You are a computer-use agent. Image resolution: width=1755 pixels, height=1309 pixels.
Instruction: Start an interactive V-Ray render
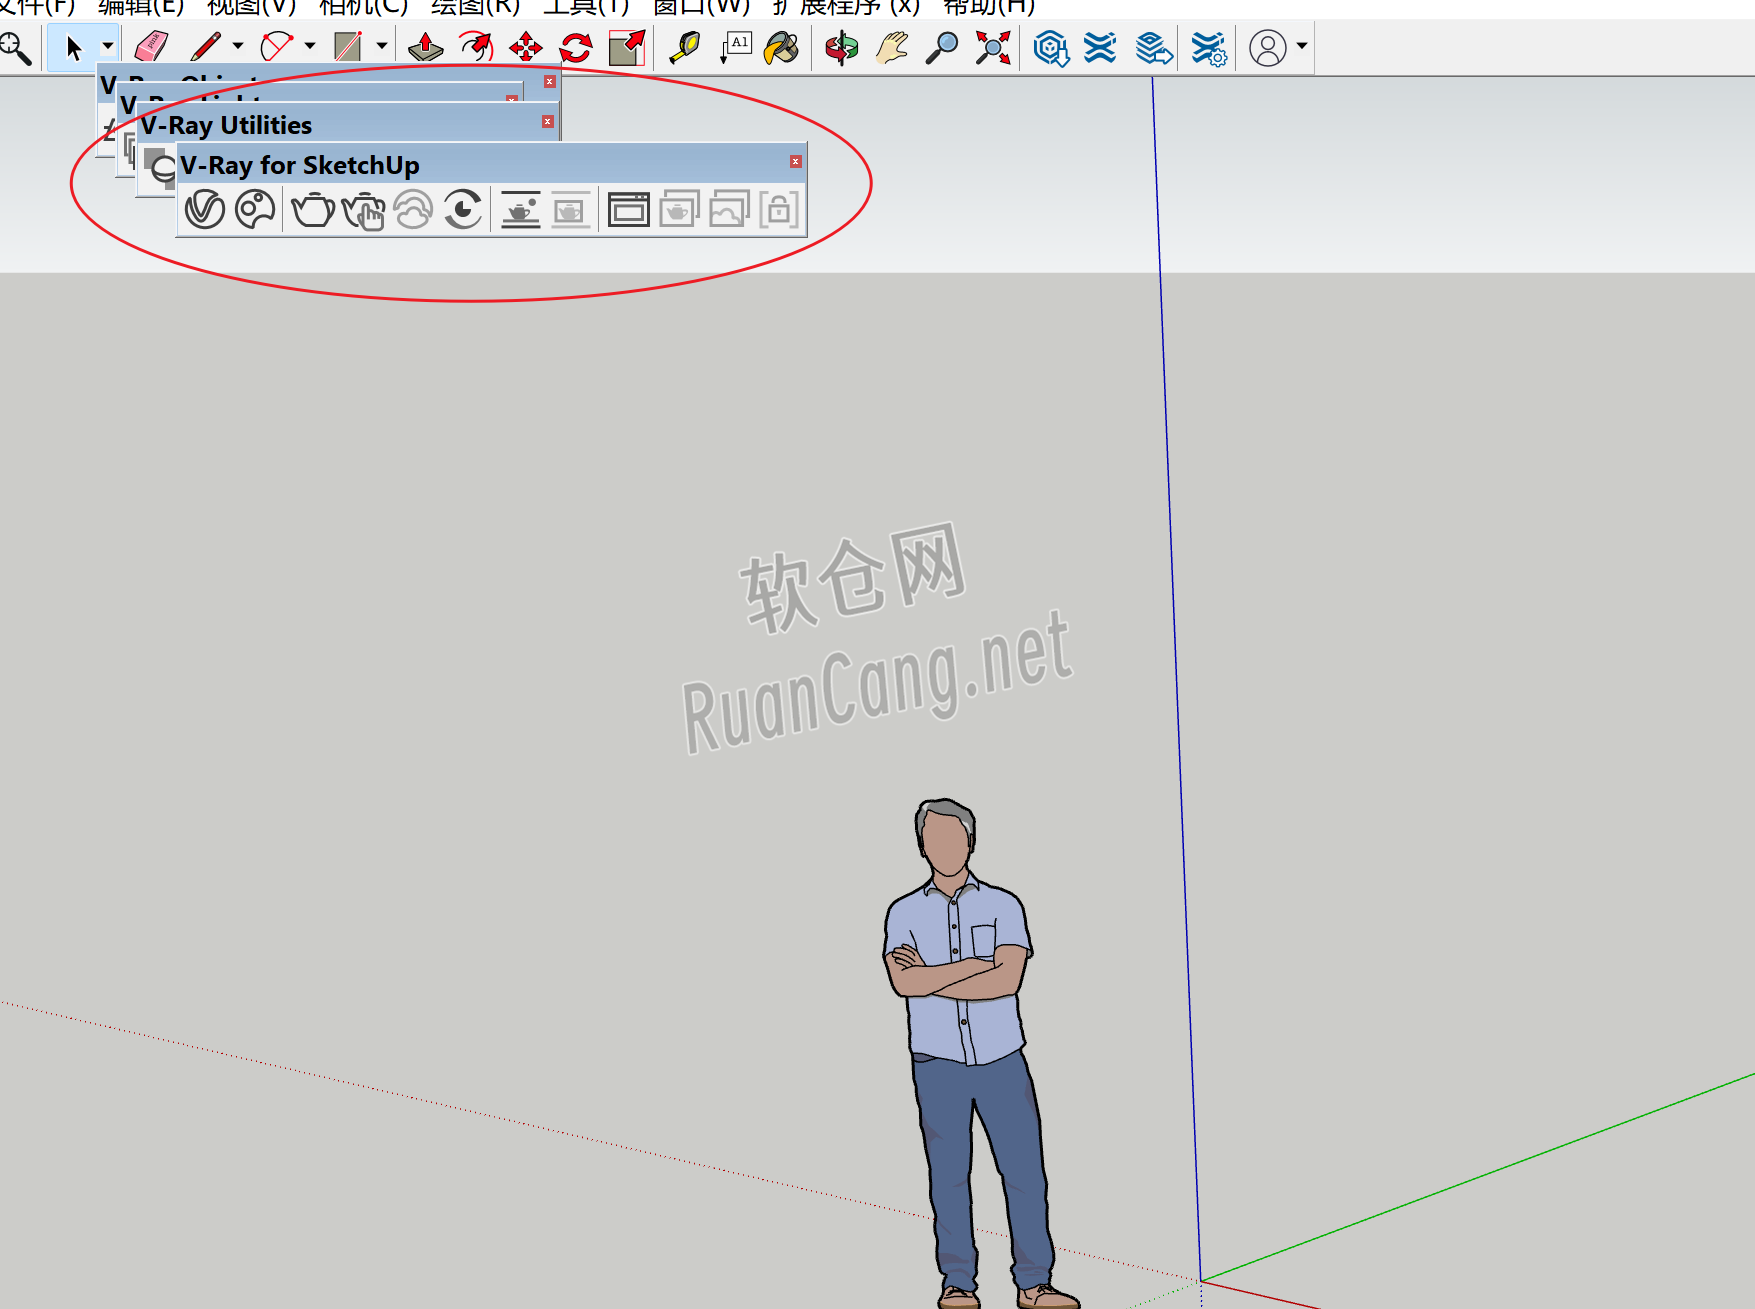click(363, 208)
